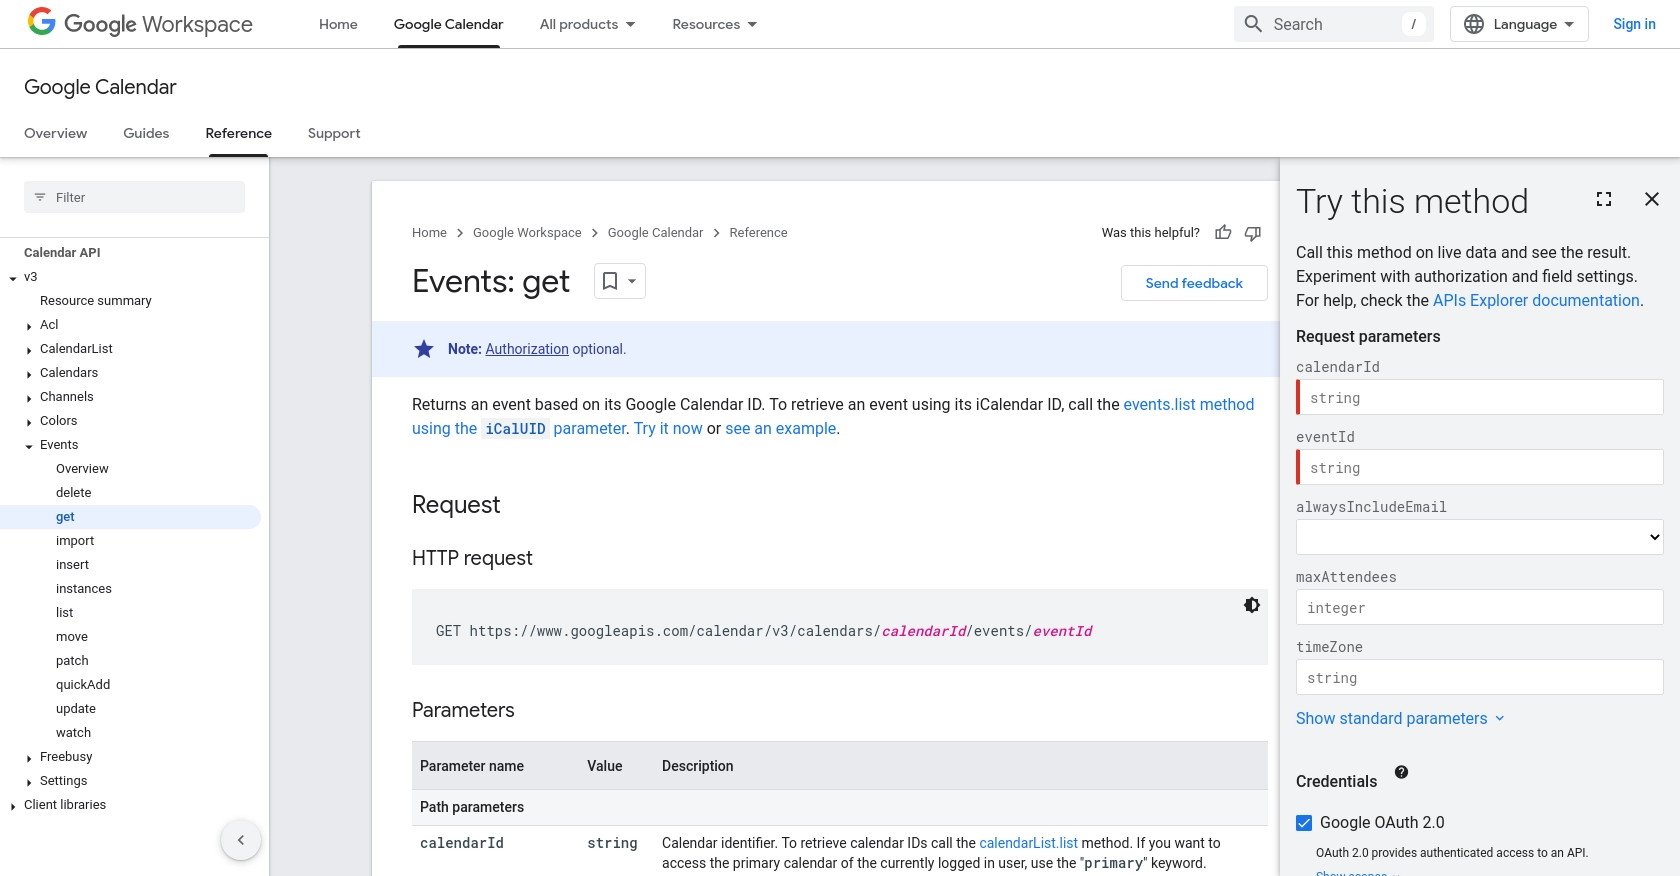
Task: Click the thumbs up helpful icon
Action: tap(1223, 233)
